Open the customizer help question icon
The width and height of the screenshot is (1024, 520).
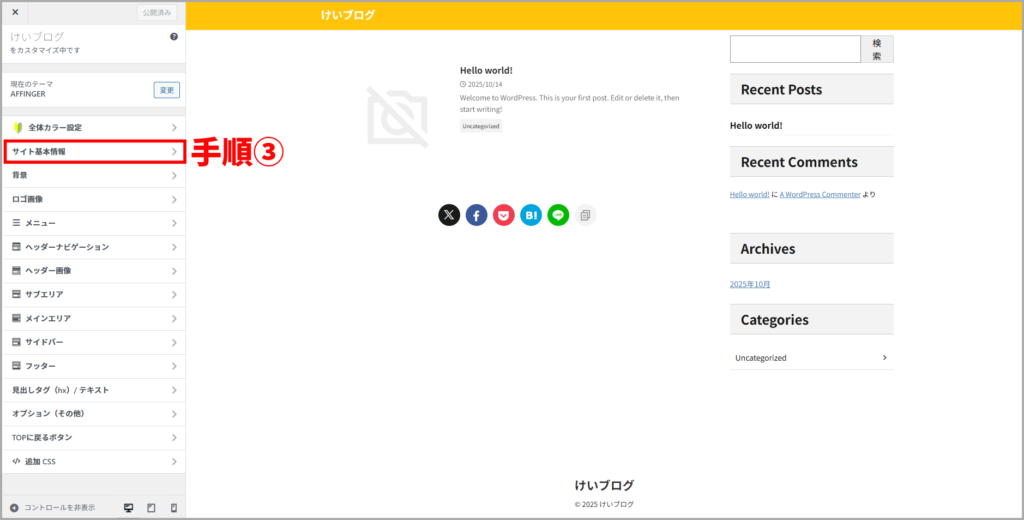(x=174, y=36)
